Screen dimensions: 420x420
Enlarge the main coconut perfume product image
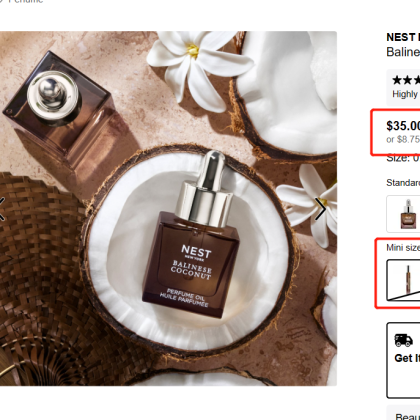pos(168,208)
